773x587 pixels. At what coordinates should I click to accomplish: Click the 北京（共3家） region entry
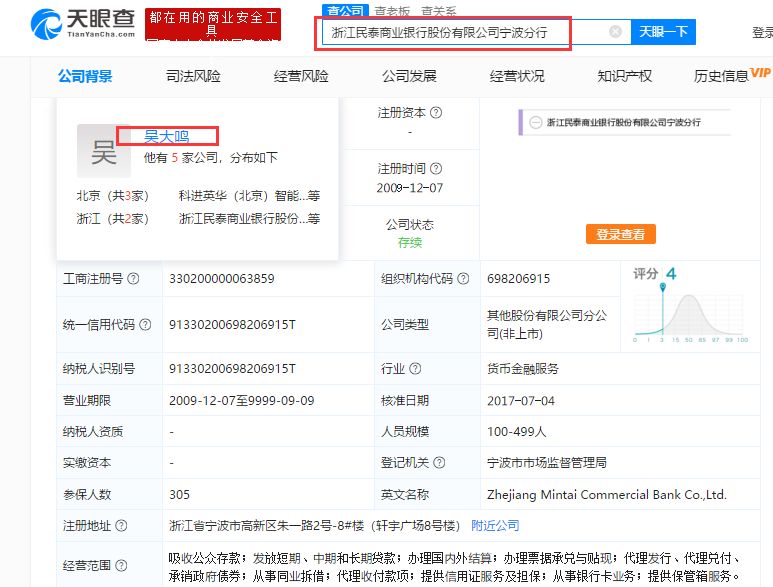click(x=112, y=196)
